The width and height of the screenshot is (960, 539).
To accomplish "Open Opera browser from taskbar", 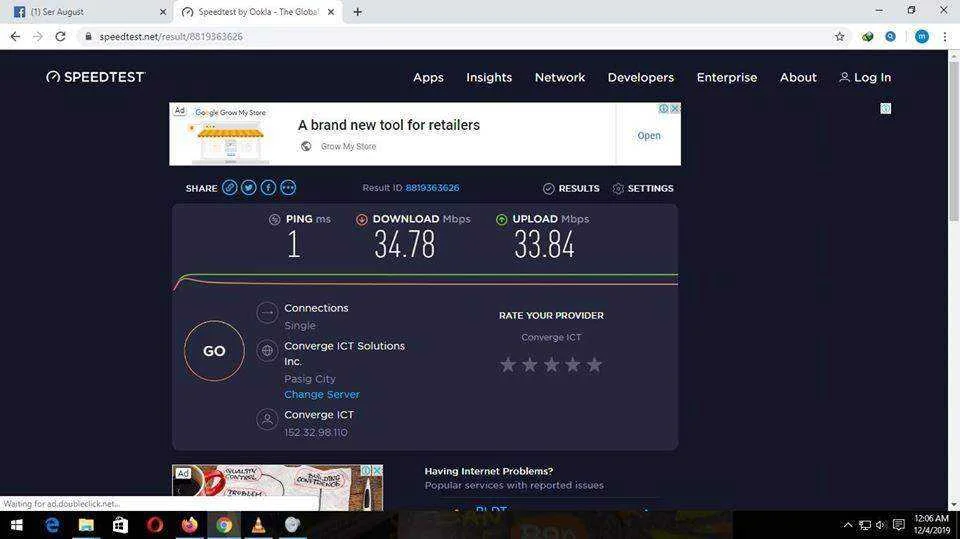I will [x=155, y=525].
